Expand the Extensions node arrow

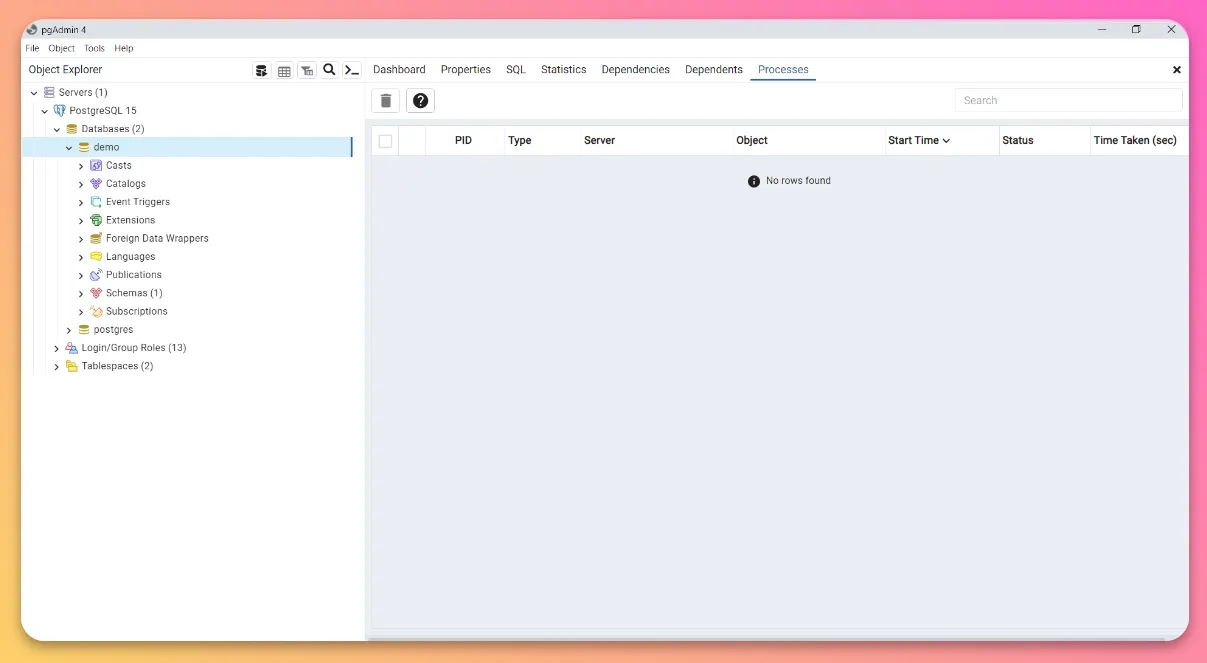(81, 221)
